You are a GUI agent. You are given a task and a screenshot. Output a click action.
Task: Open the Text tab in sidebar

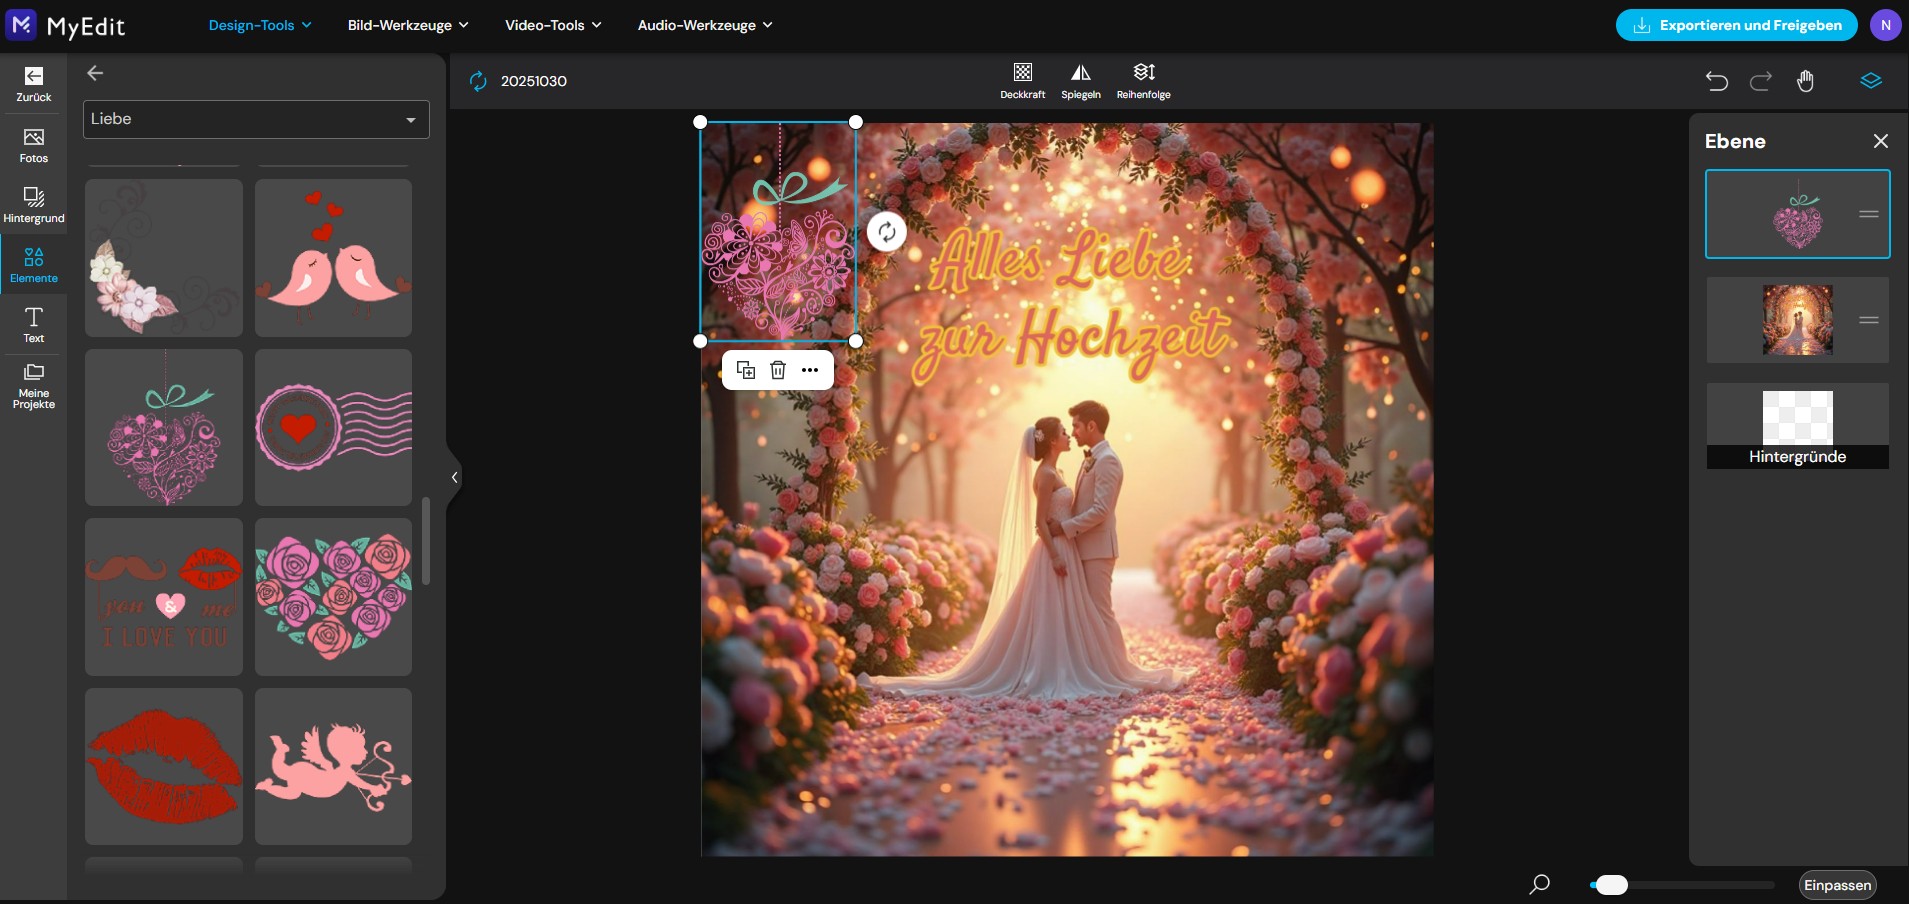(x=34, y=325)
